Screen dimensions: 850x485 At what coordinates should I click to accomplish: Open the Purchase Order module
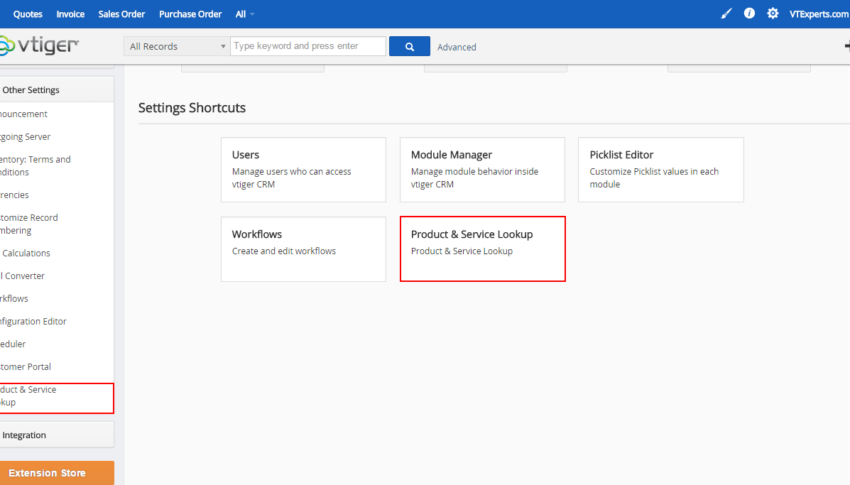pyautogui.click(x=190, y=14)
